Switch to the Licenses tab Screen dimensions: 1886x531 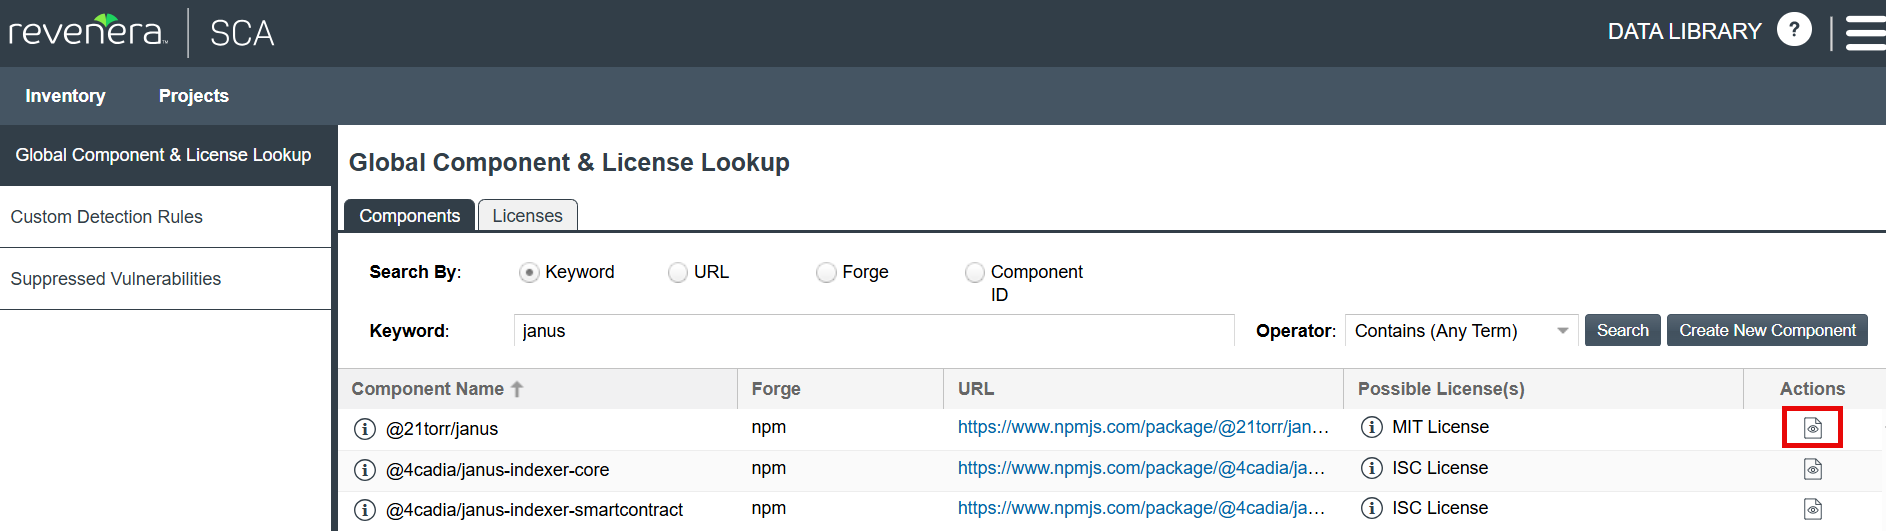pyautogui.click(x=527, y=216)
